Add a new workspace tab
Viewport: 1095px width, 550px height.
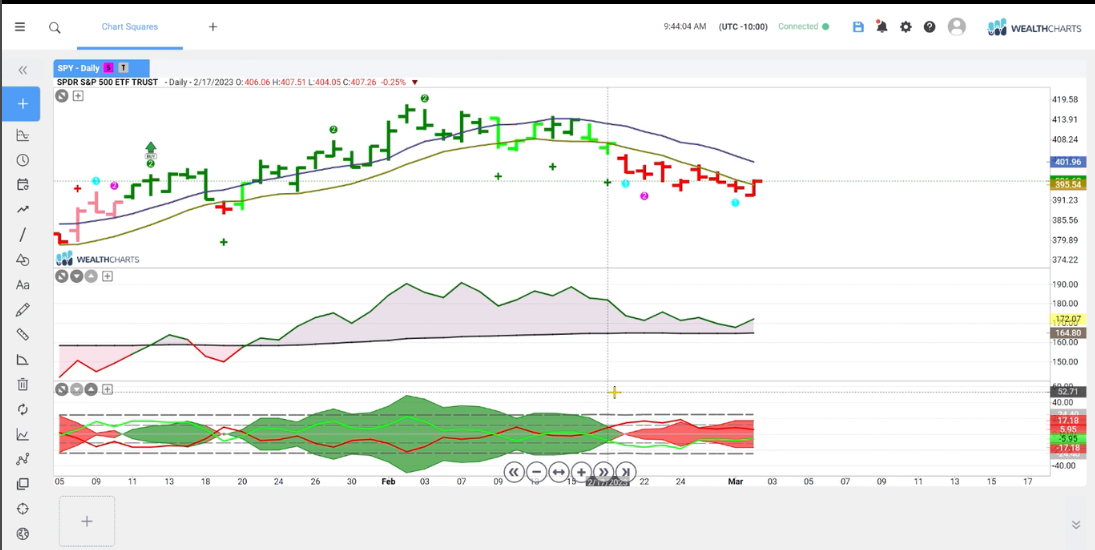pyautogui.click(x=213, y=27)
